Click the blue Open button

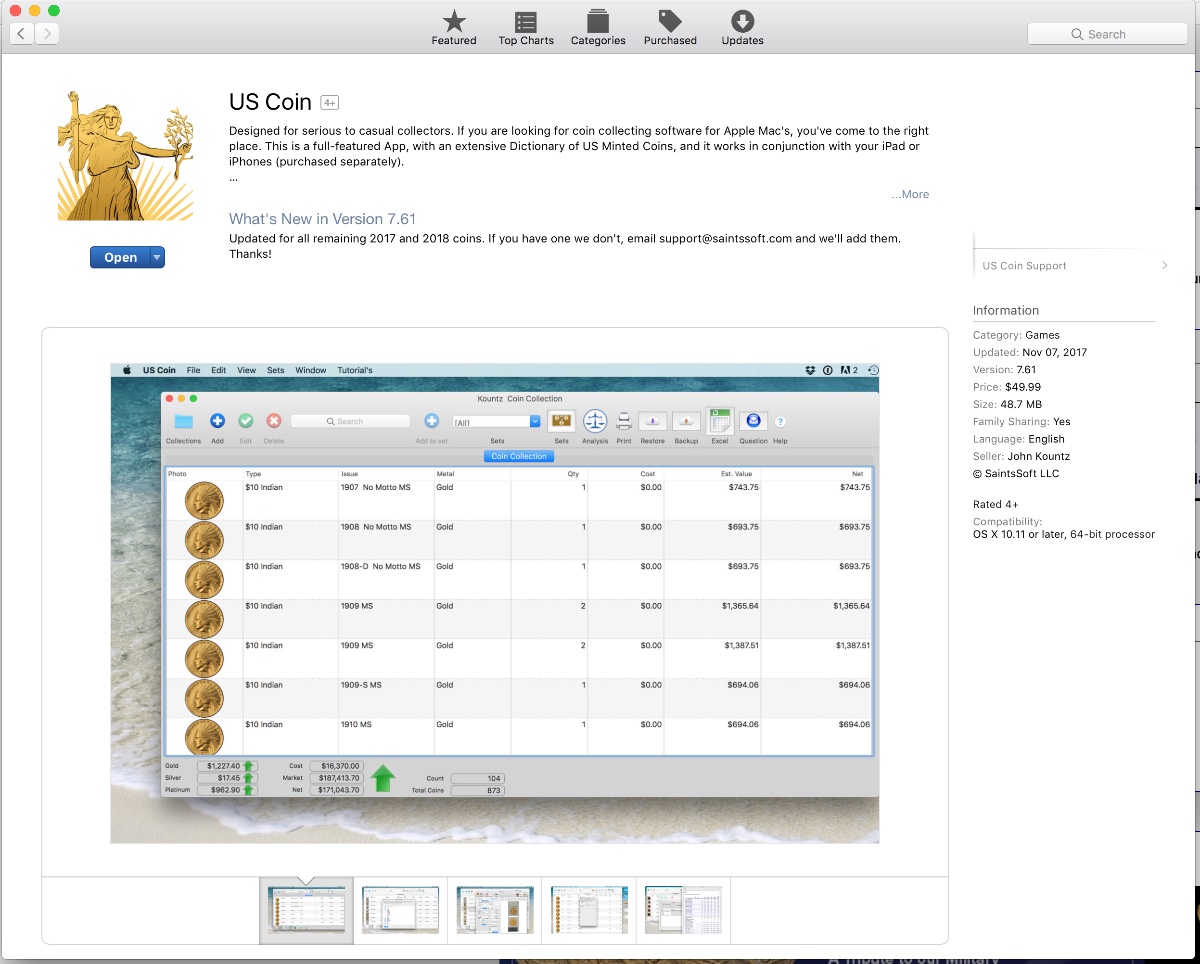click(120, 257)
